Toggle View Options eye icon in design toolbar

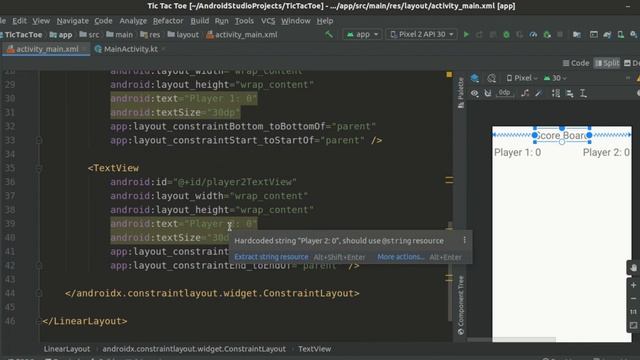click(474, 93)
